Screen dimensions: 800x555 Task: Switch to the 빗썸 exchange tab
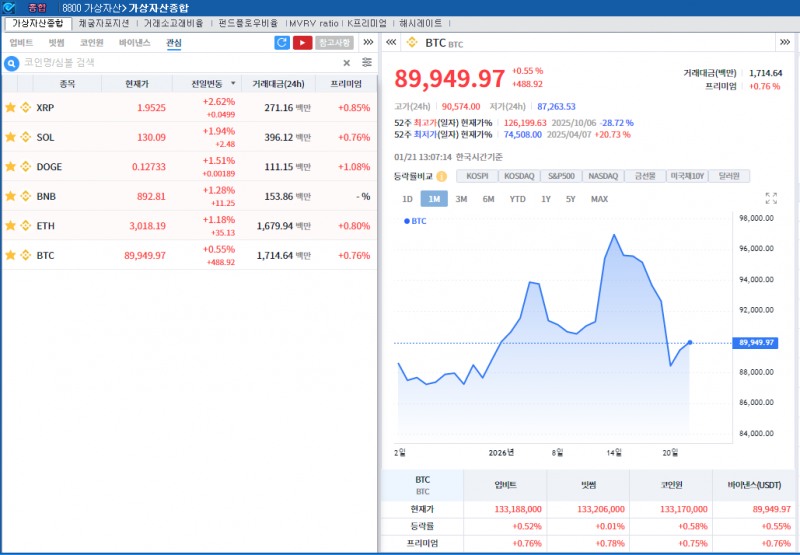[x=56, y=43]
